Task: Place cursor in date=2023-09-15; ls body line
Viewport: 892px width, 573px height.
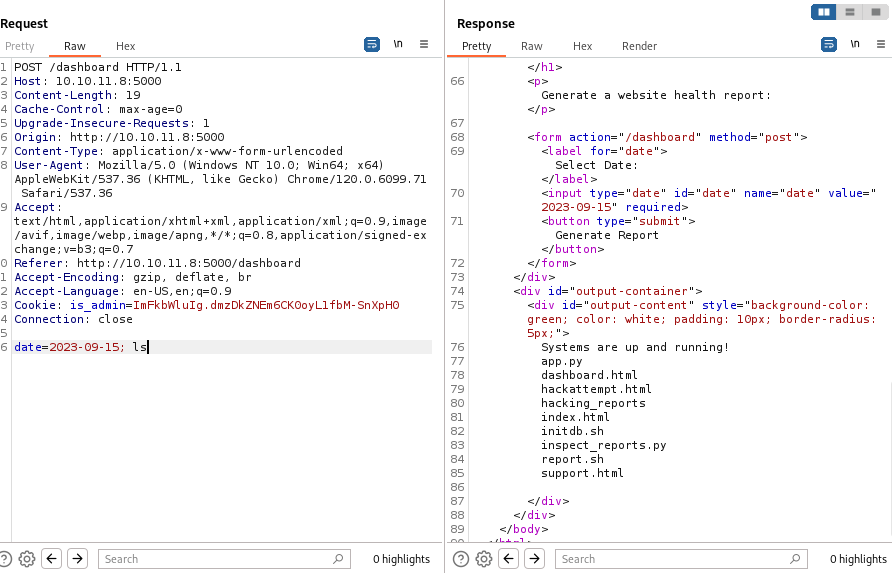Action: pyautogui.click(x=80, y=347)
